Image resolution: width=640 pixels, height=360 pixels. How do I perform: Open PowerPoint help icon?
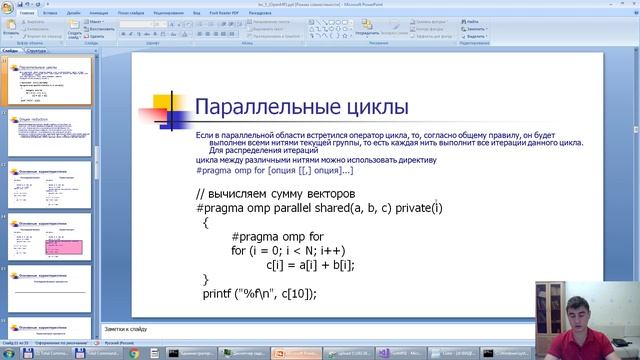636,13
